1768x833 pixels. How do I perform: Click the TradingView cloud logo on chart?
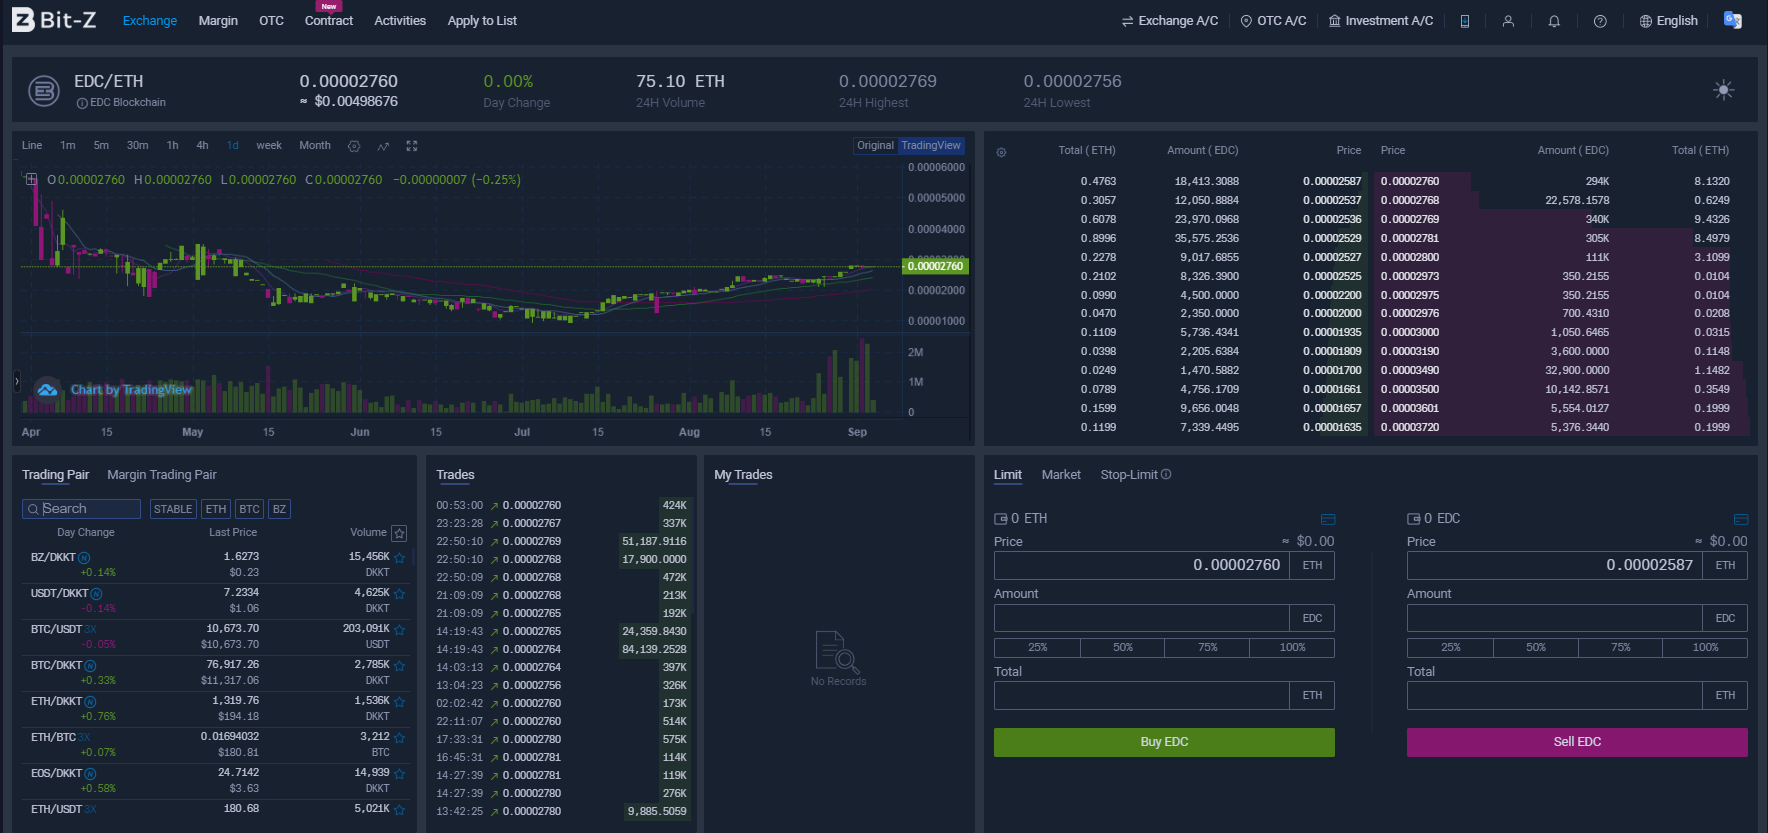pyautogui.click(x=47, y=389)
